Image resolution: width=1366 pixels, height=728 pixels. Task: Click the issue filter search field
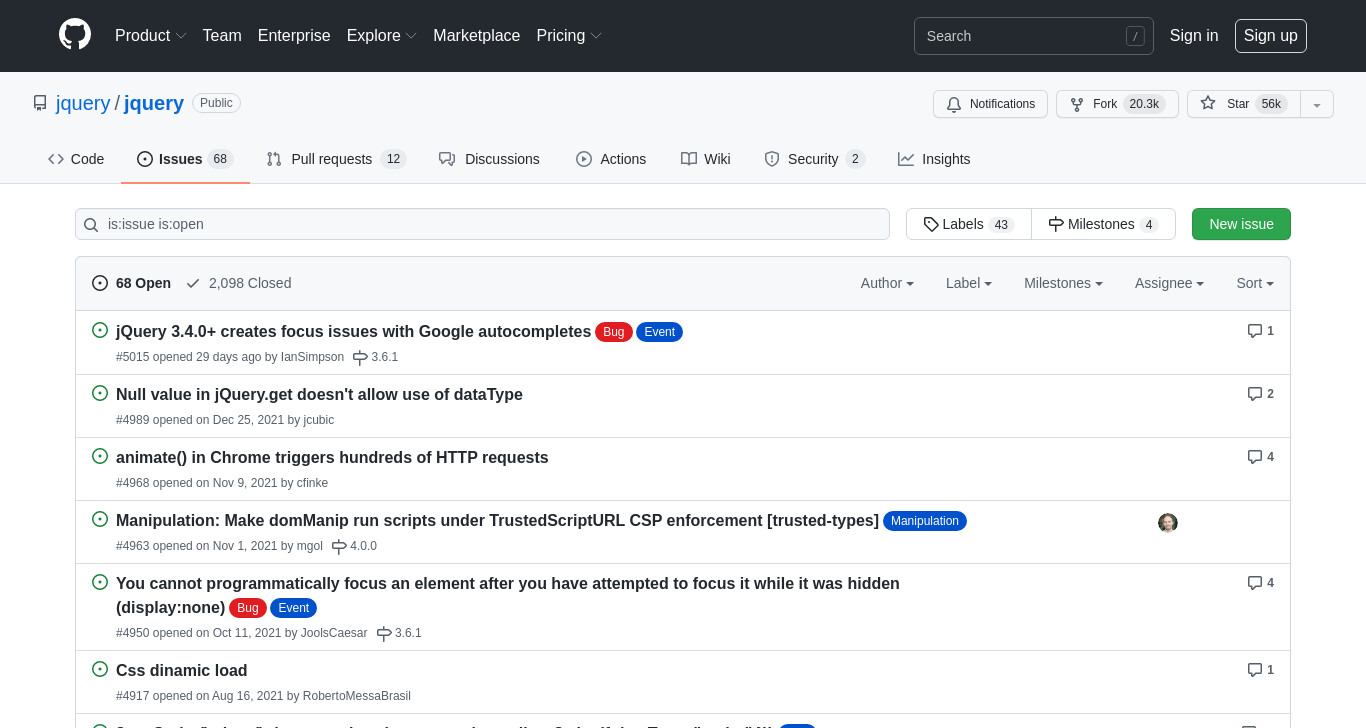(x=482, y=224)
